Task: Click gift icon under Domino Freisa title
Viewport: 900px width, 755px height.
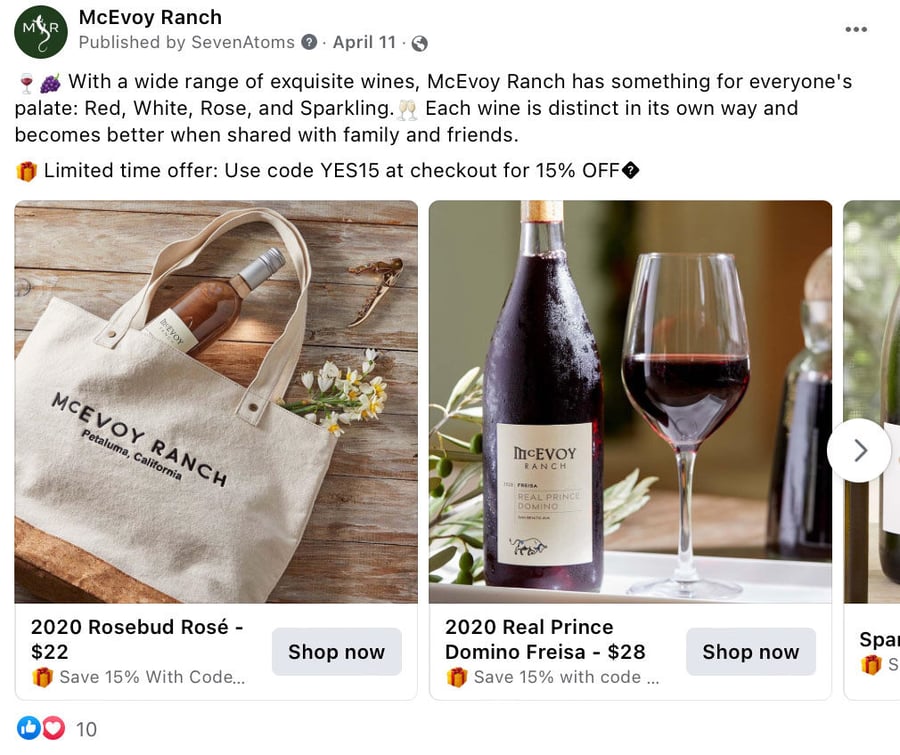Action: 457,677
